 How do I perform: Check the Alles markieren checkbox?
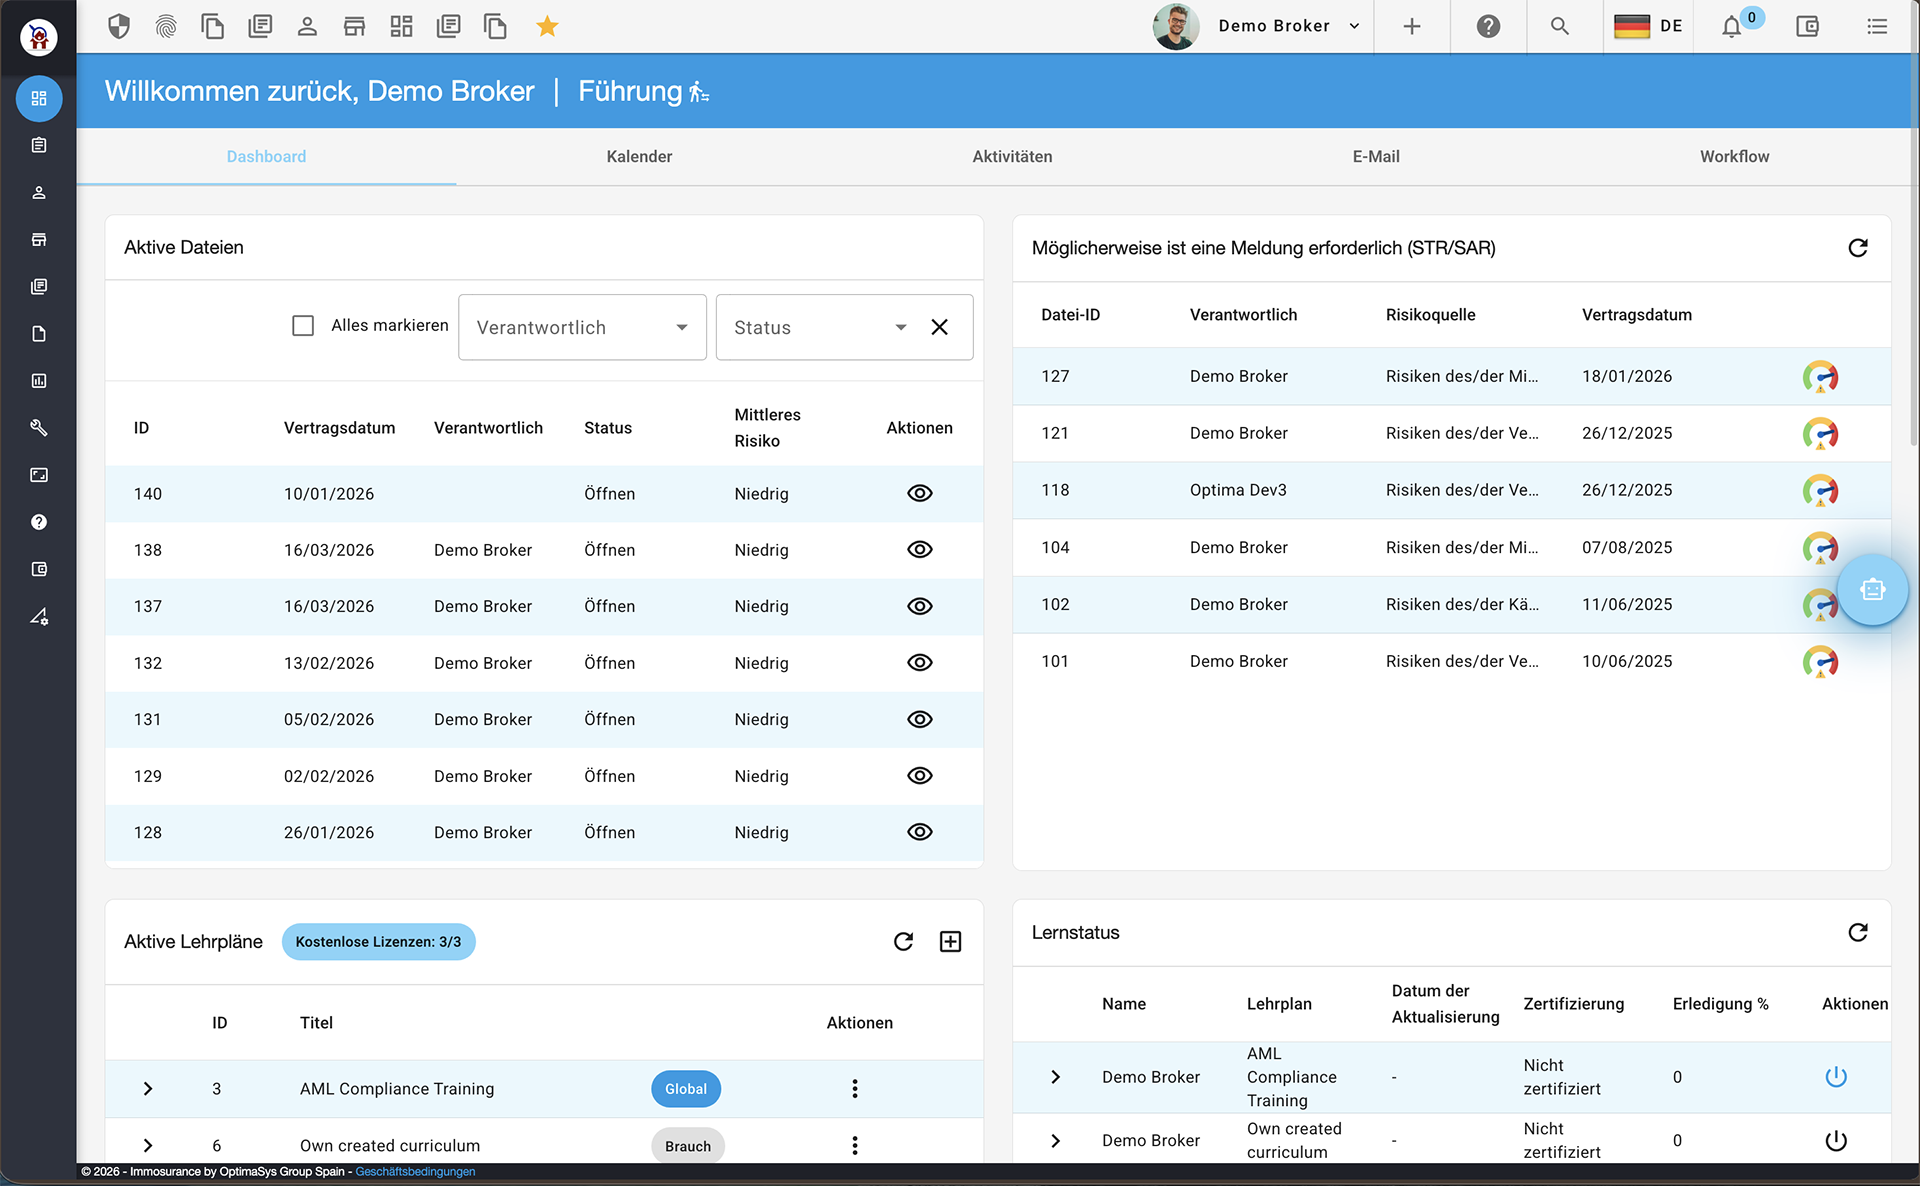(x=303, y=326)
